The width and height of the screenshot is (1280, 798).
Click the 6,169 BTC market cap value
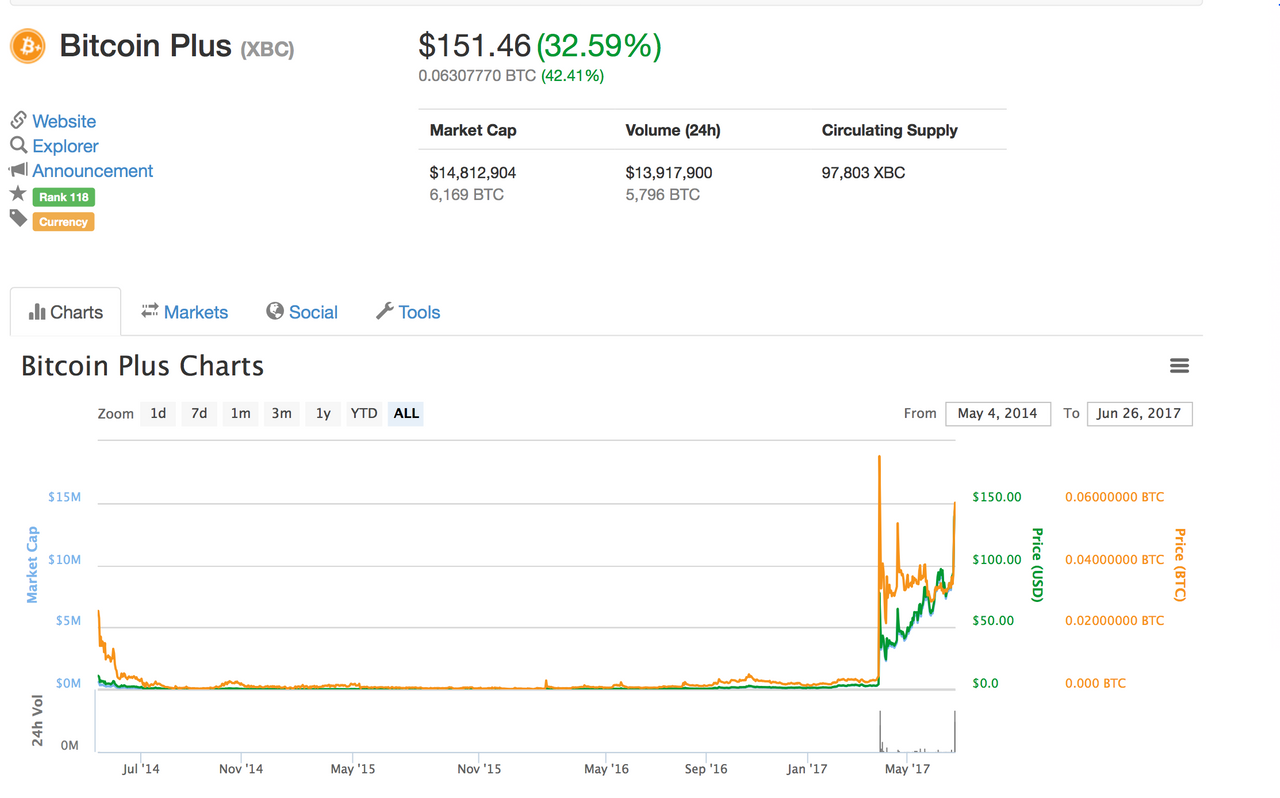(x=466, y=195)
